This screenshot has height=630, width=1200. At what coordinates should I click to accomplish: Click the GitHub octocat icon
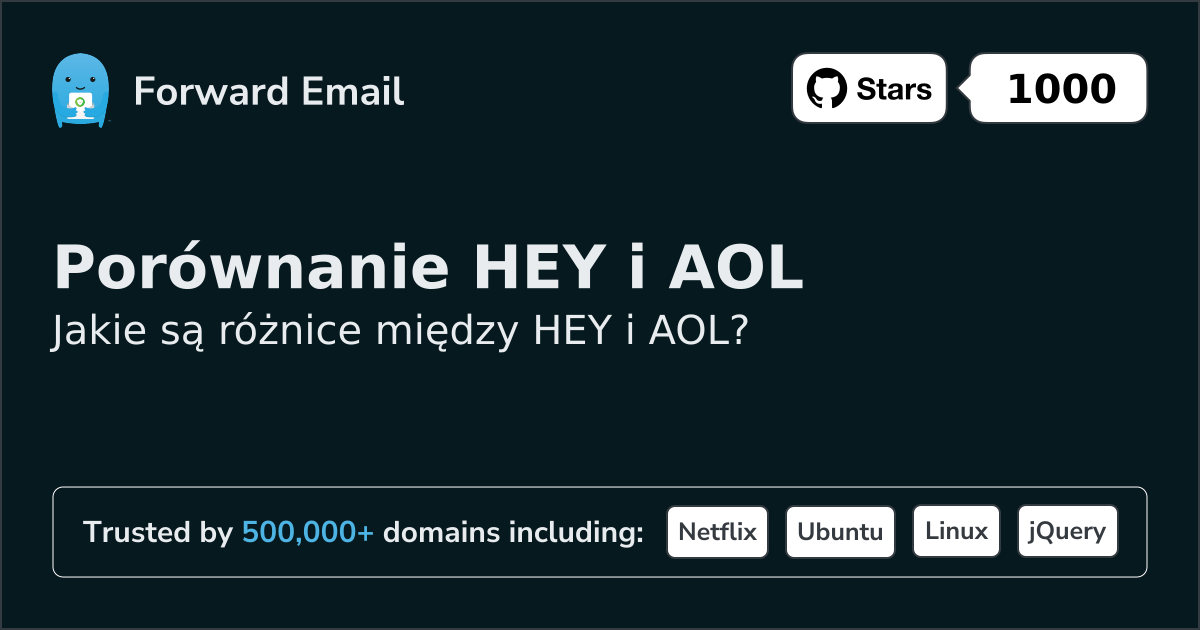[827, 89]
